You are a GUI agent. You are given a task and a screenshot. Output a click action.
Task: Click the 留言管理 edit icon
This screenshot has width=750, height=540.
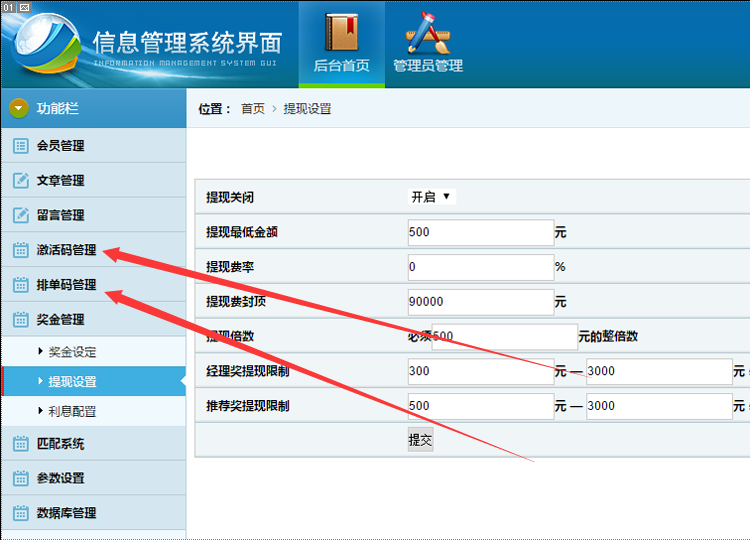[21, 215]
